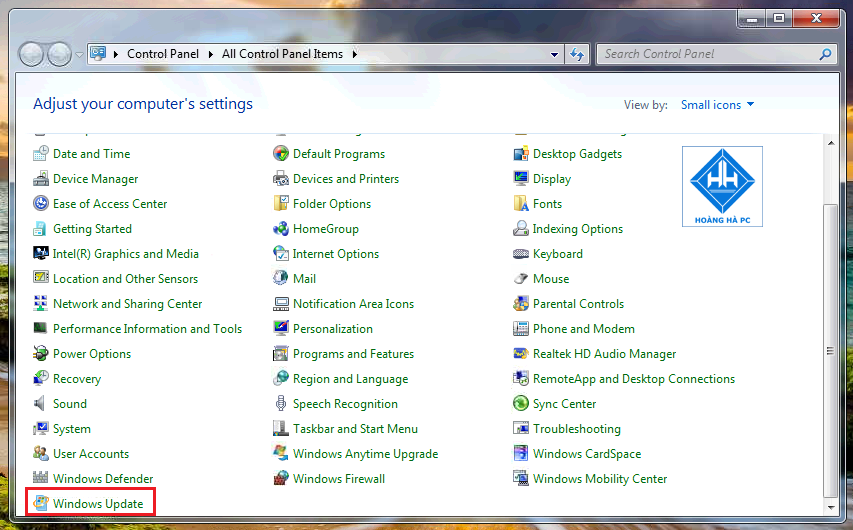The image size is (853, 530).
Task: Open Ease of Access Center icon
Action: tap(40, 204)
